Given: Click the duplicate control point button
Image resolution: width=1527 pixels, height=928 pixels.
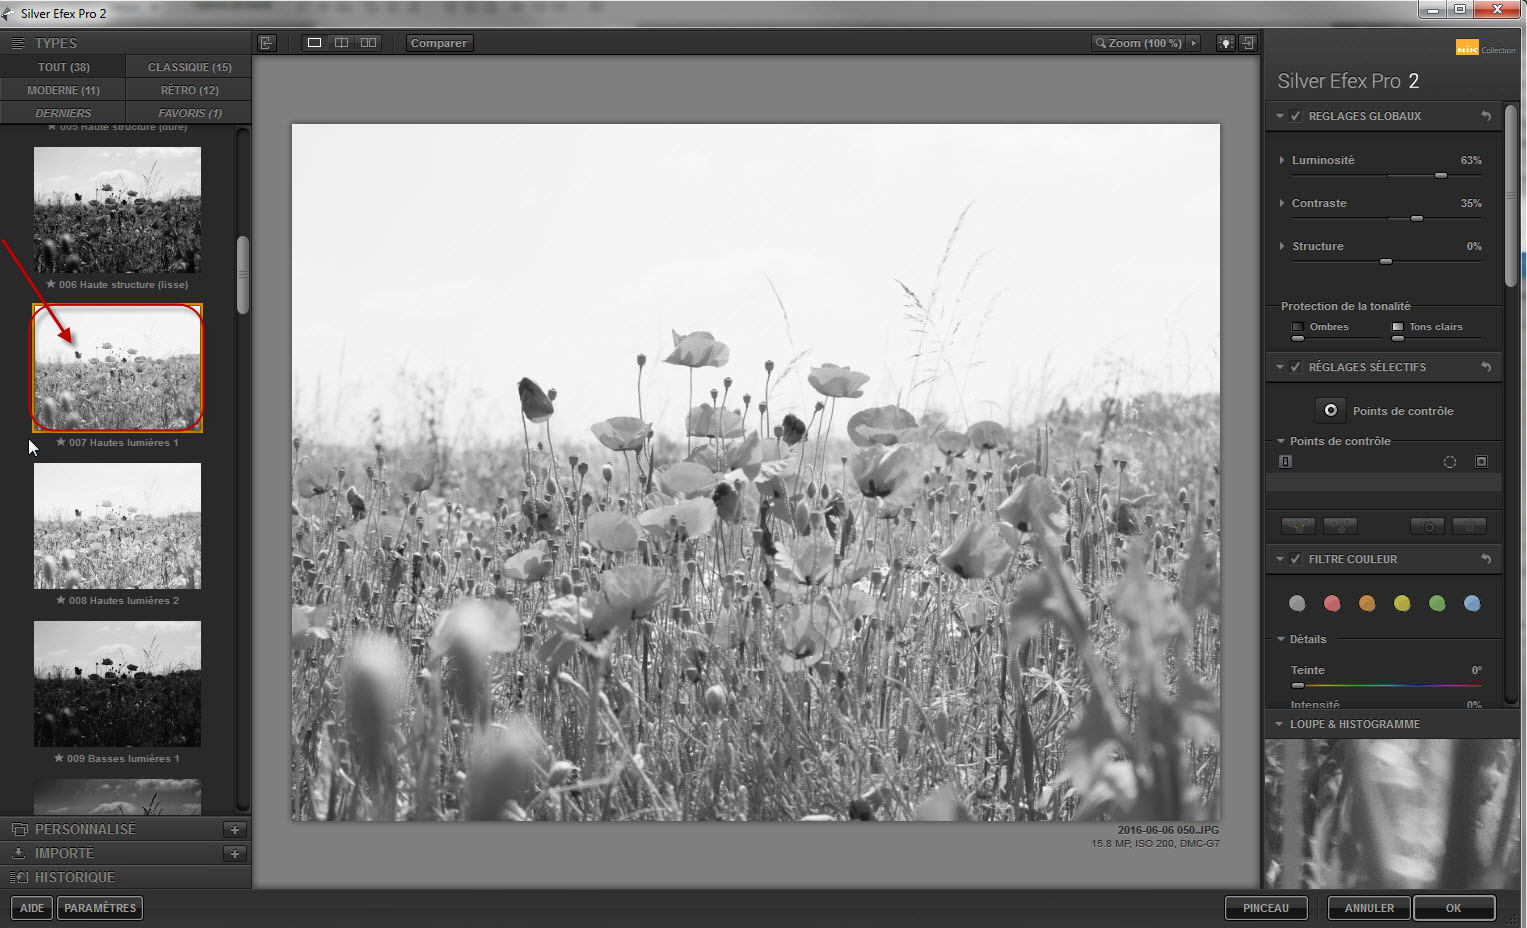Looking at the screenshot, I should pos(1427,526).
